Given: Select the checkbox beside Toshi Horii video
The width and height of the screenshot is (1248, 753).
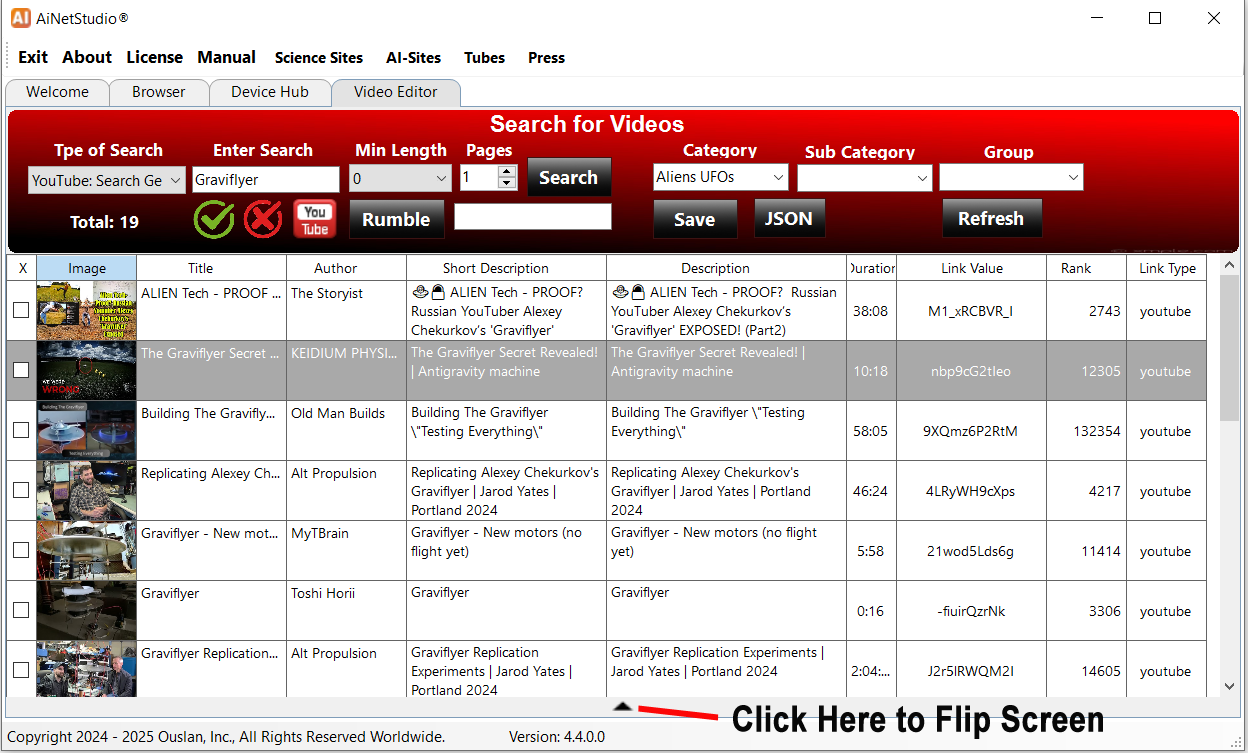Looking at the screenshot, I should 21,611.
